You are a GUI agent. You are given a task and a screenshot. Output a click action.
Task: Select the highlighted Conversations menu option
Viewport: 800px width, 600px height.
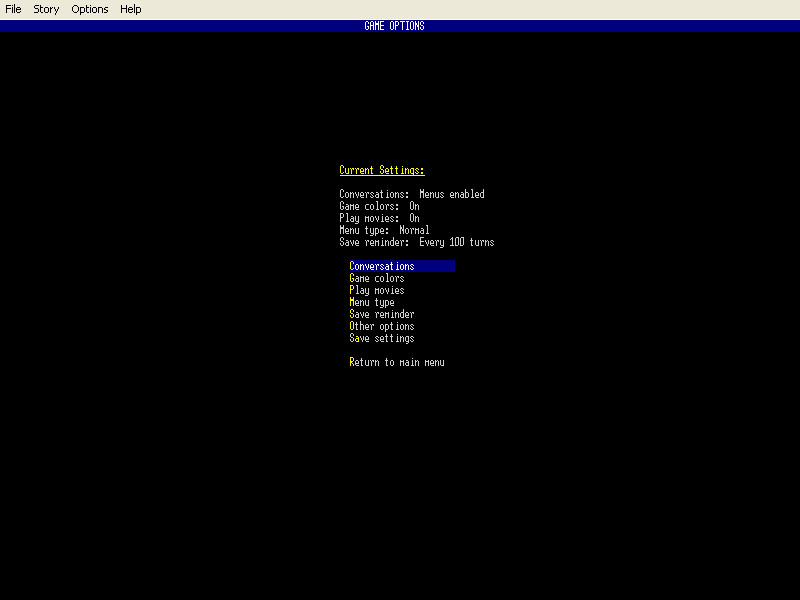[382, 266]
